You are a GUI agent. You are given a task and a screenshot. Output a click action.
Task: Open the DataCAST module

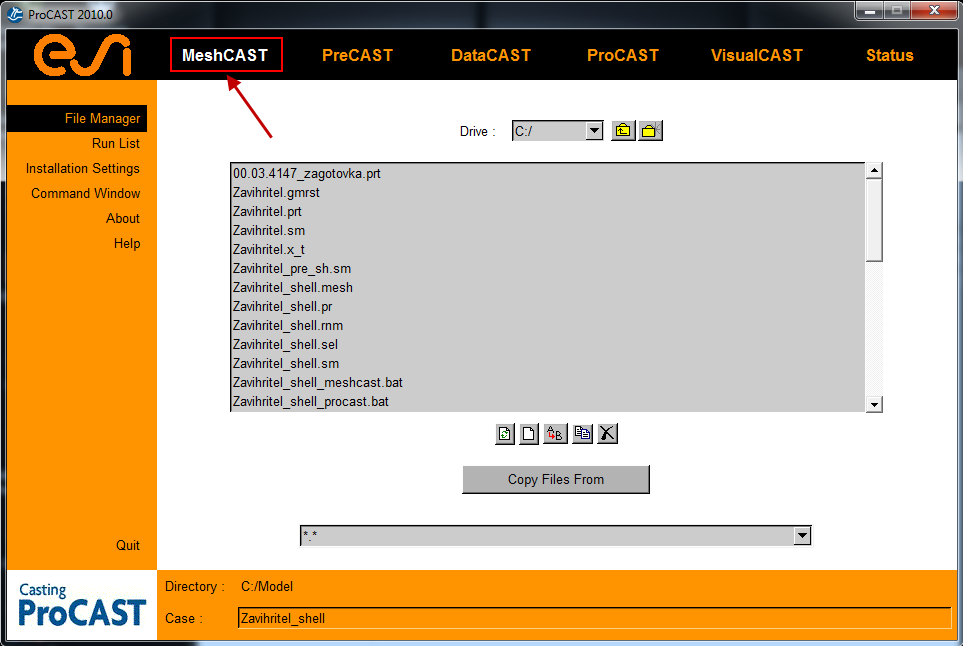491,55
